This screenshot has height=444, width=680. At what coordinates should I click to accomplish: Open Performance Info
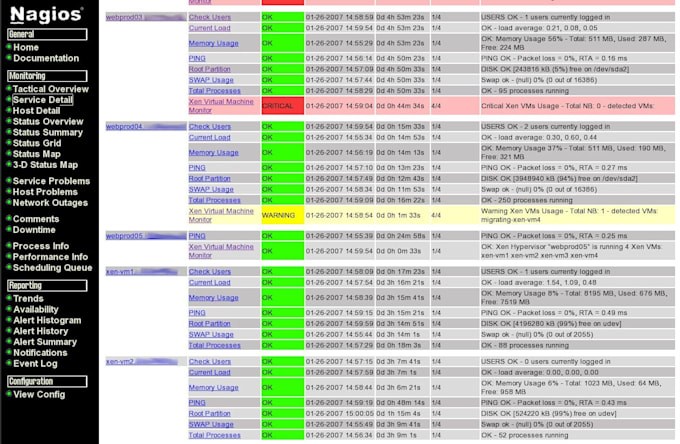(50, 257)
